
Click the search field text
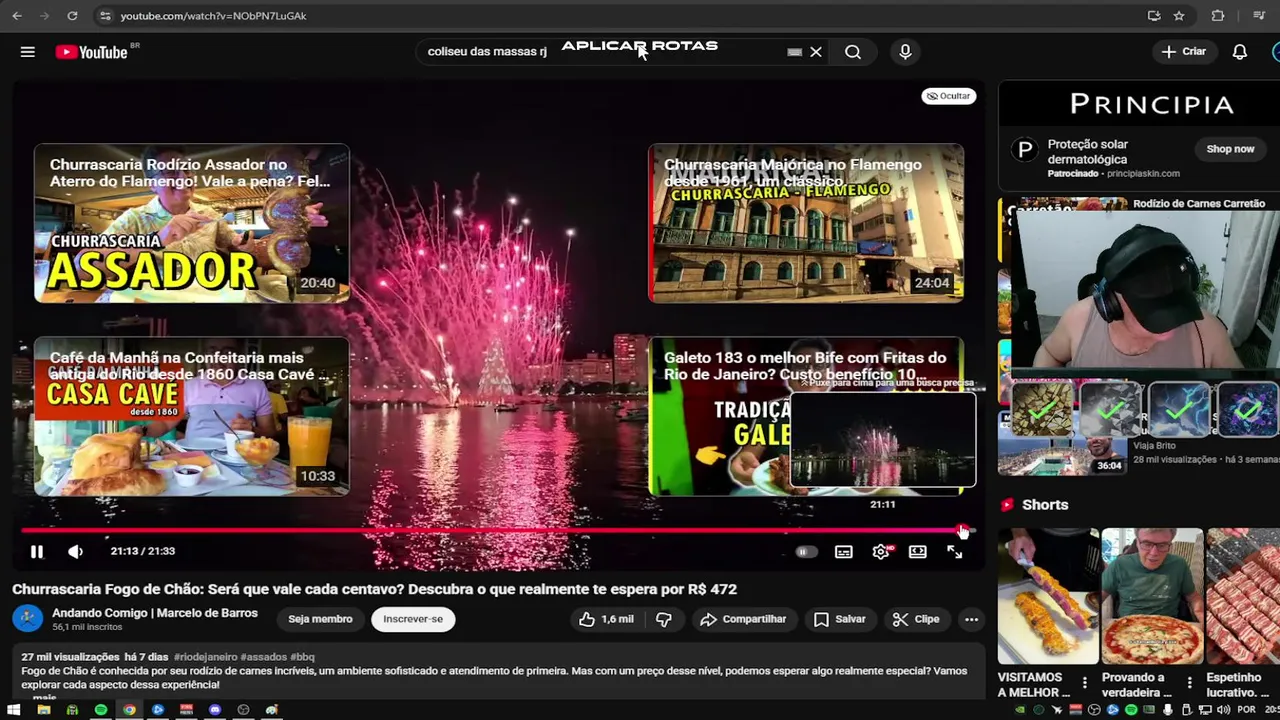tap(487, 52)
